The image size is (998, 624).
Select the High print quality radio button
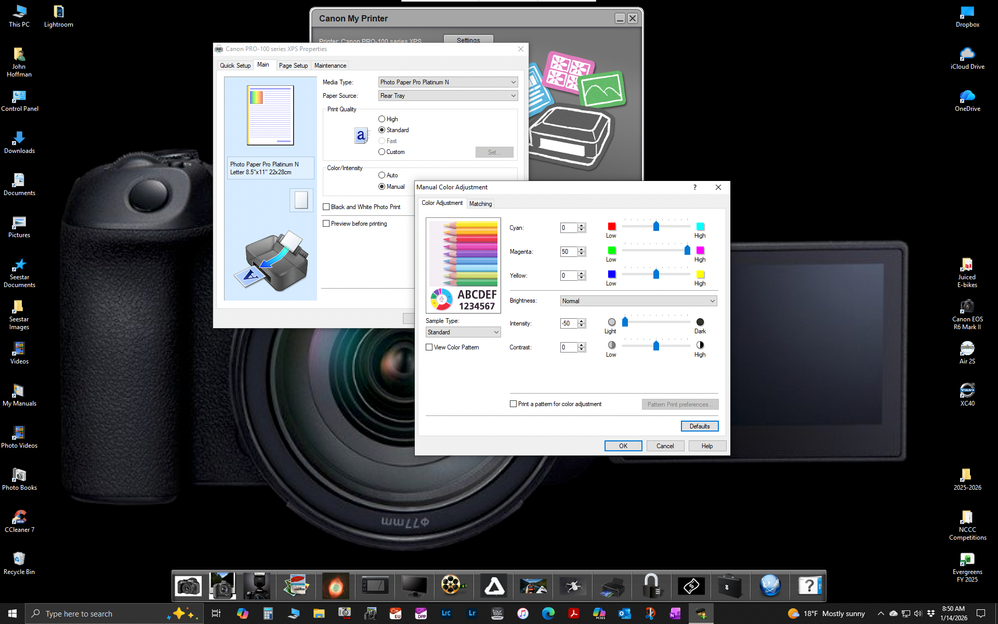[x=381, y=117]
